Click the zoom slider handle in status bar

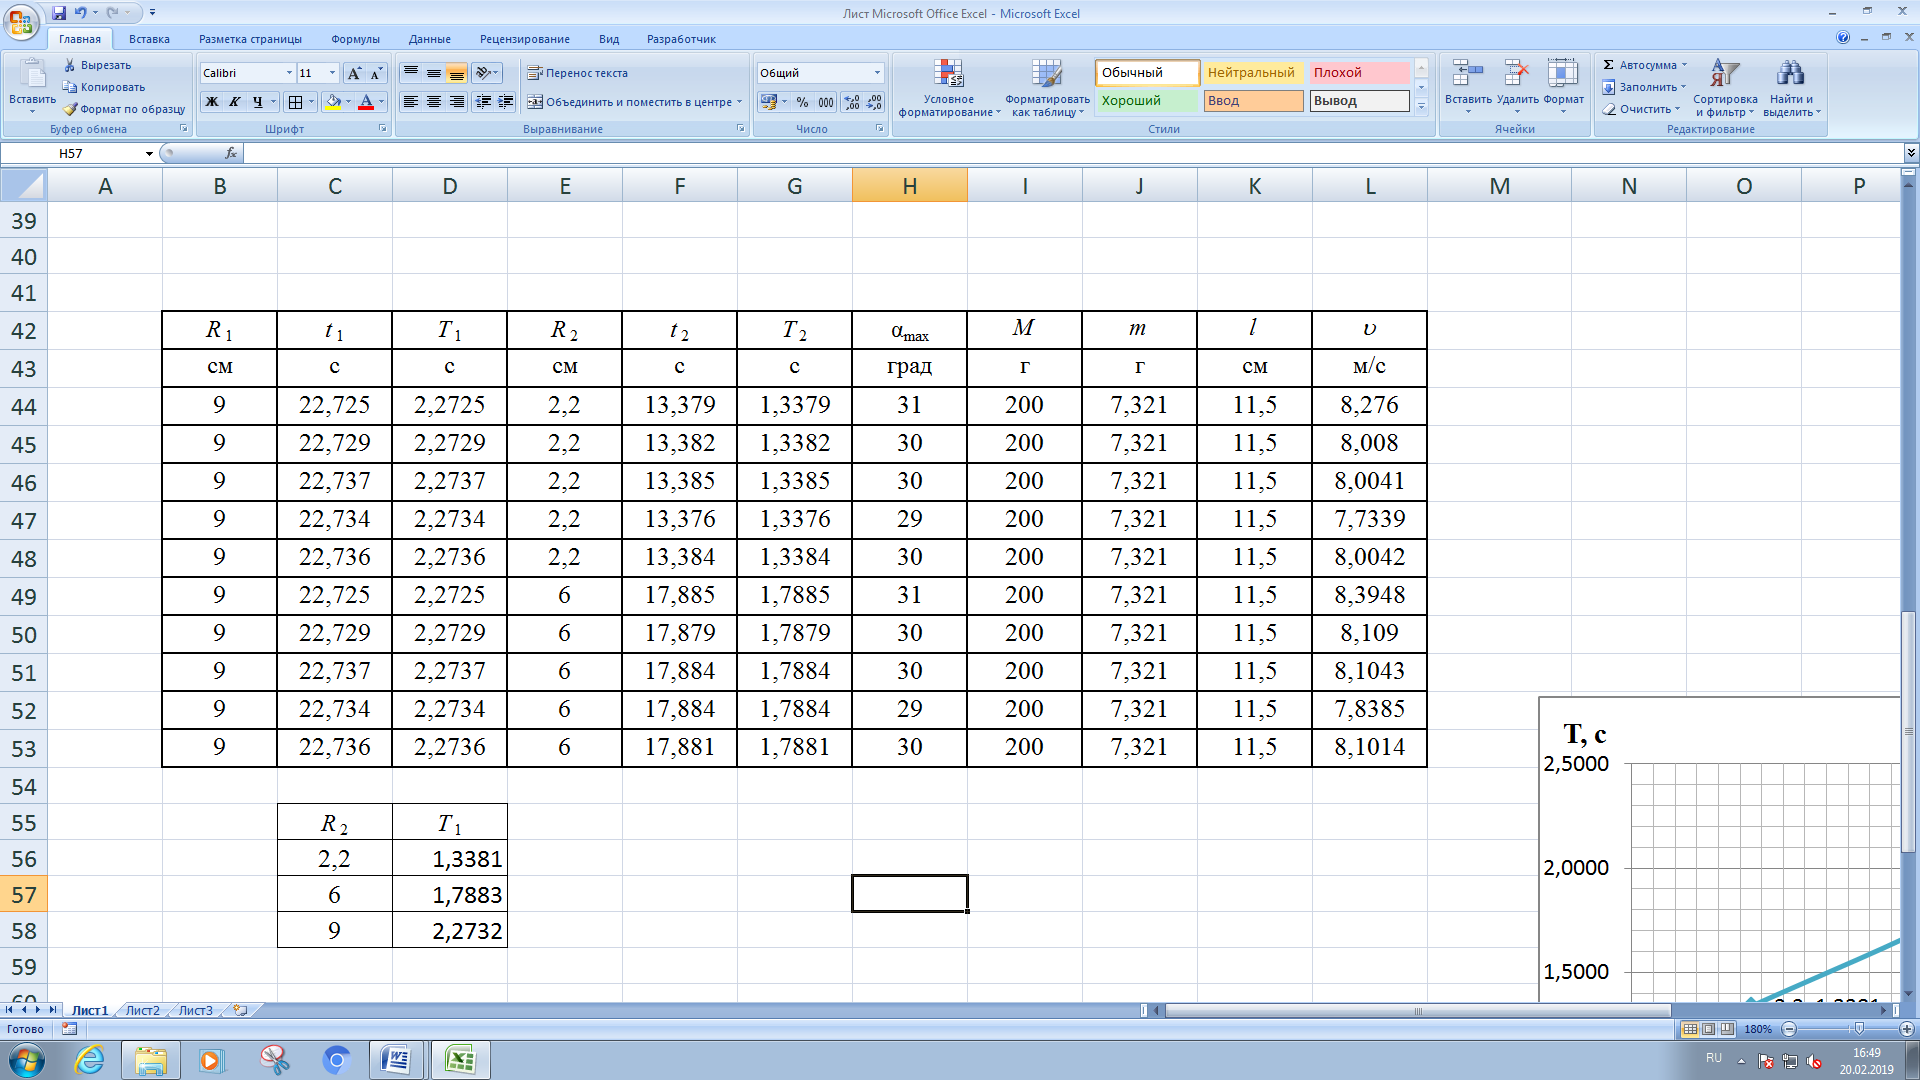[1859, 1029]
